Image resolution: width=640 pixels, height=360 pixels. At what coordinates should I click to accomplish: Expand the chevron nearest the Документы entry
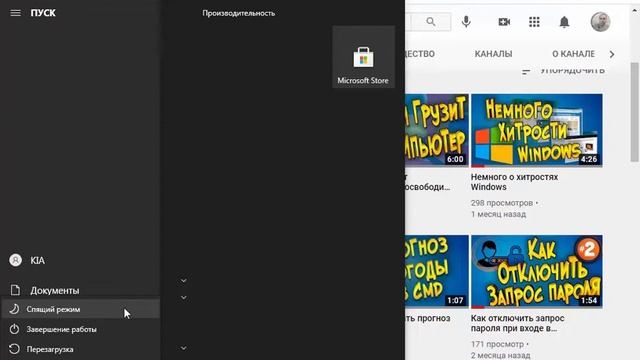(184, 298)
